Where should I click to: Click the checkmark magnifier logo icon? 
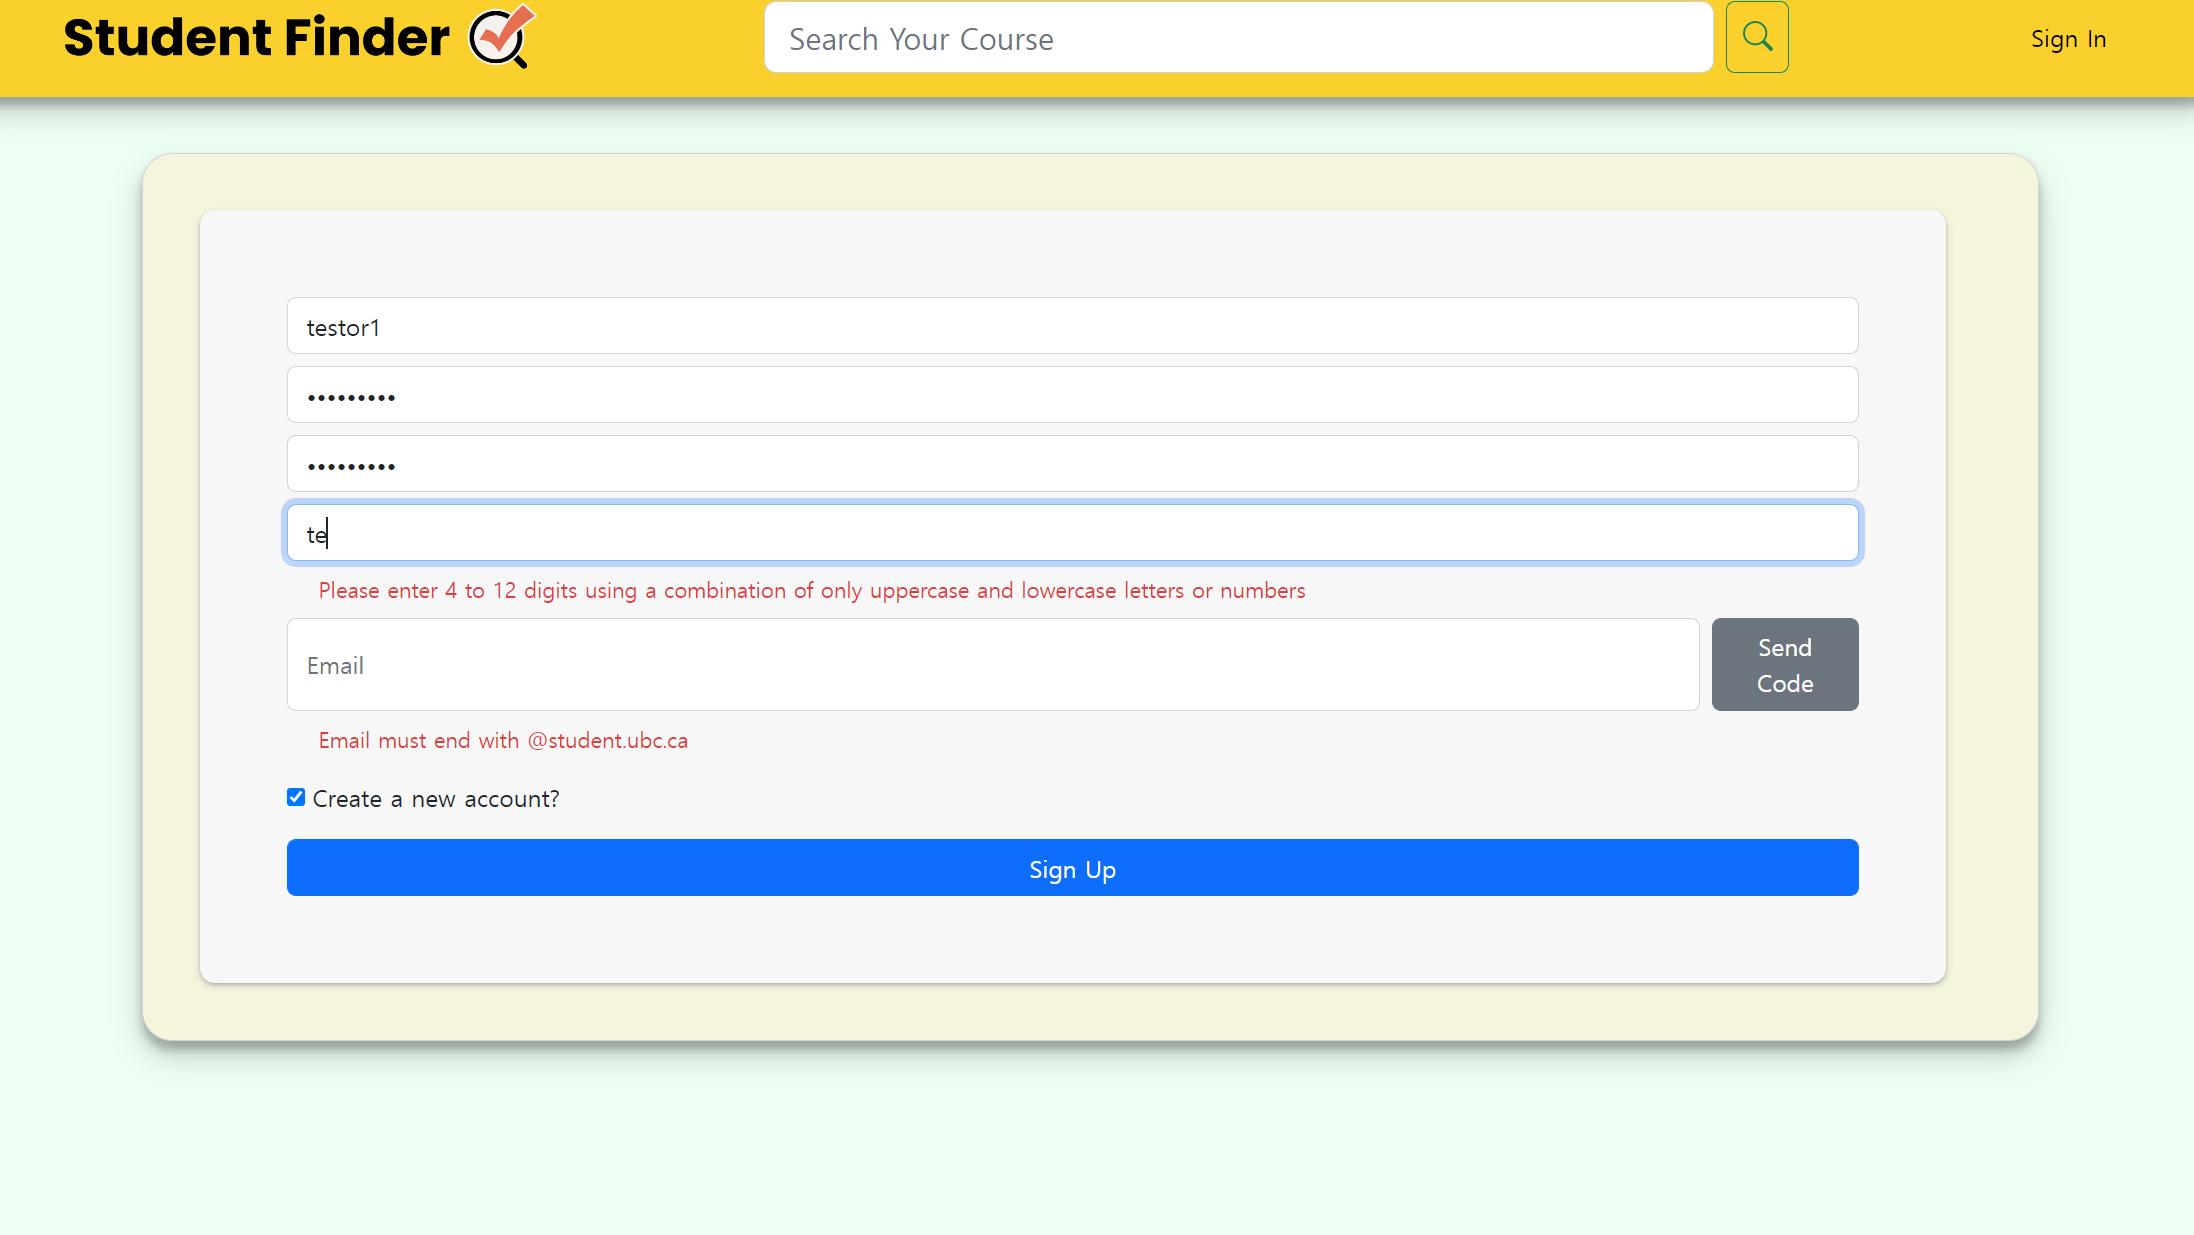[501, 37]
